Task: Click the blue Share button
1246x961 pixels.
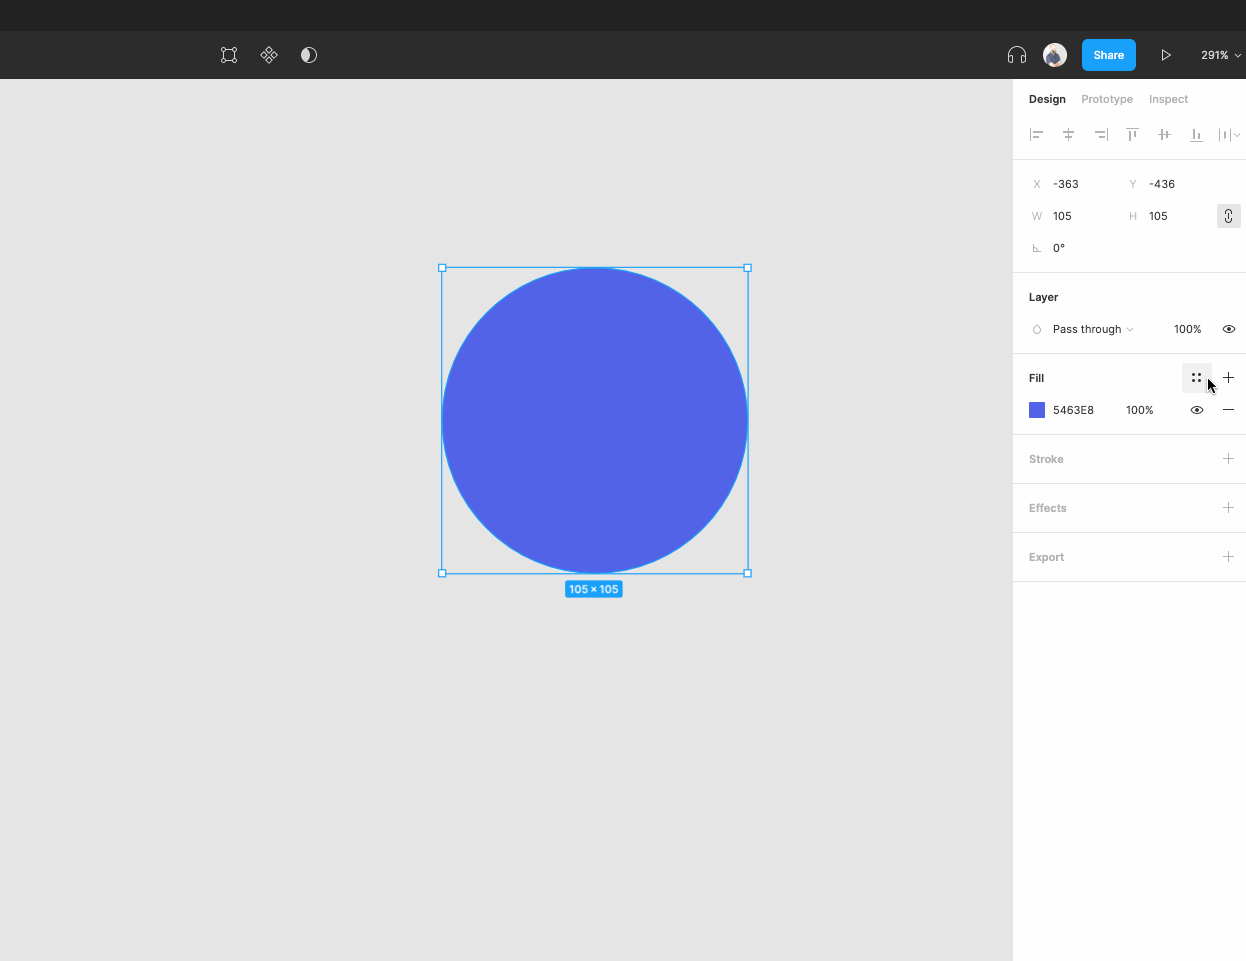Action: tap(1109, 55)
